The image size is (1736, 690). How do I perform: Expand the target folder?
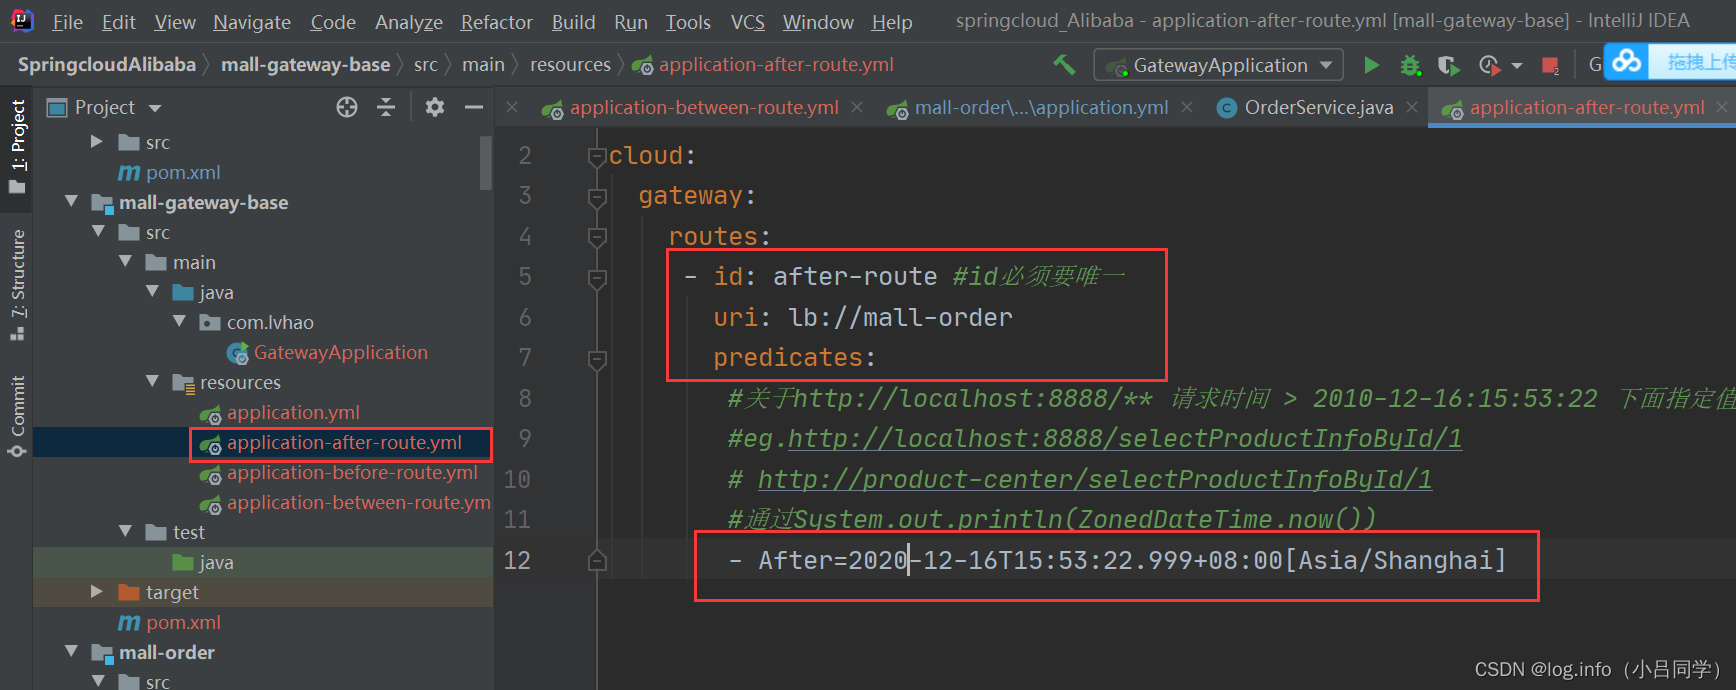[97, 592]
